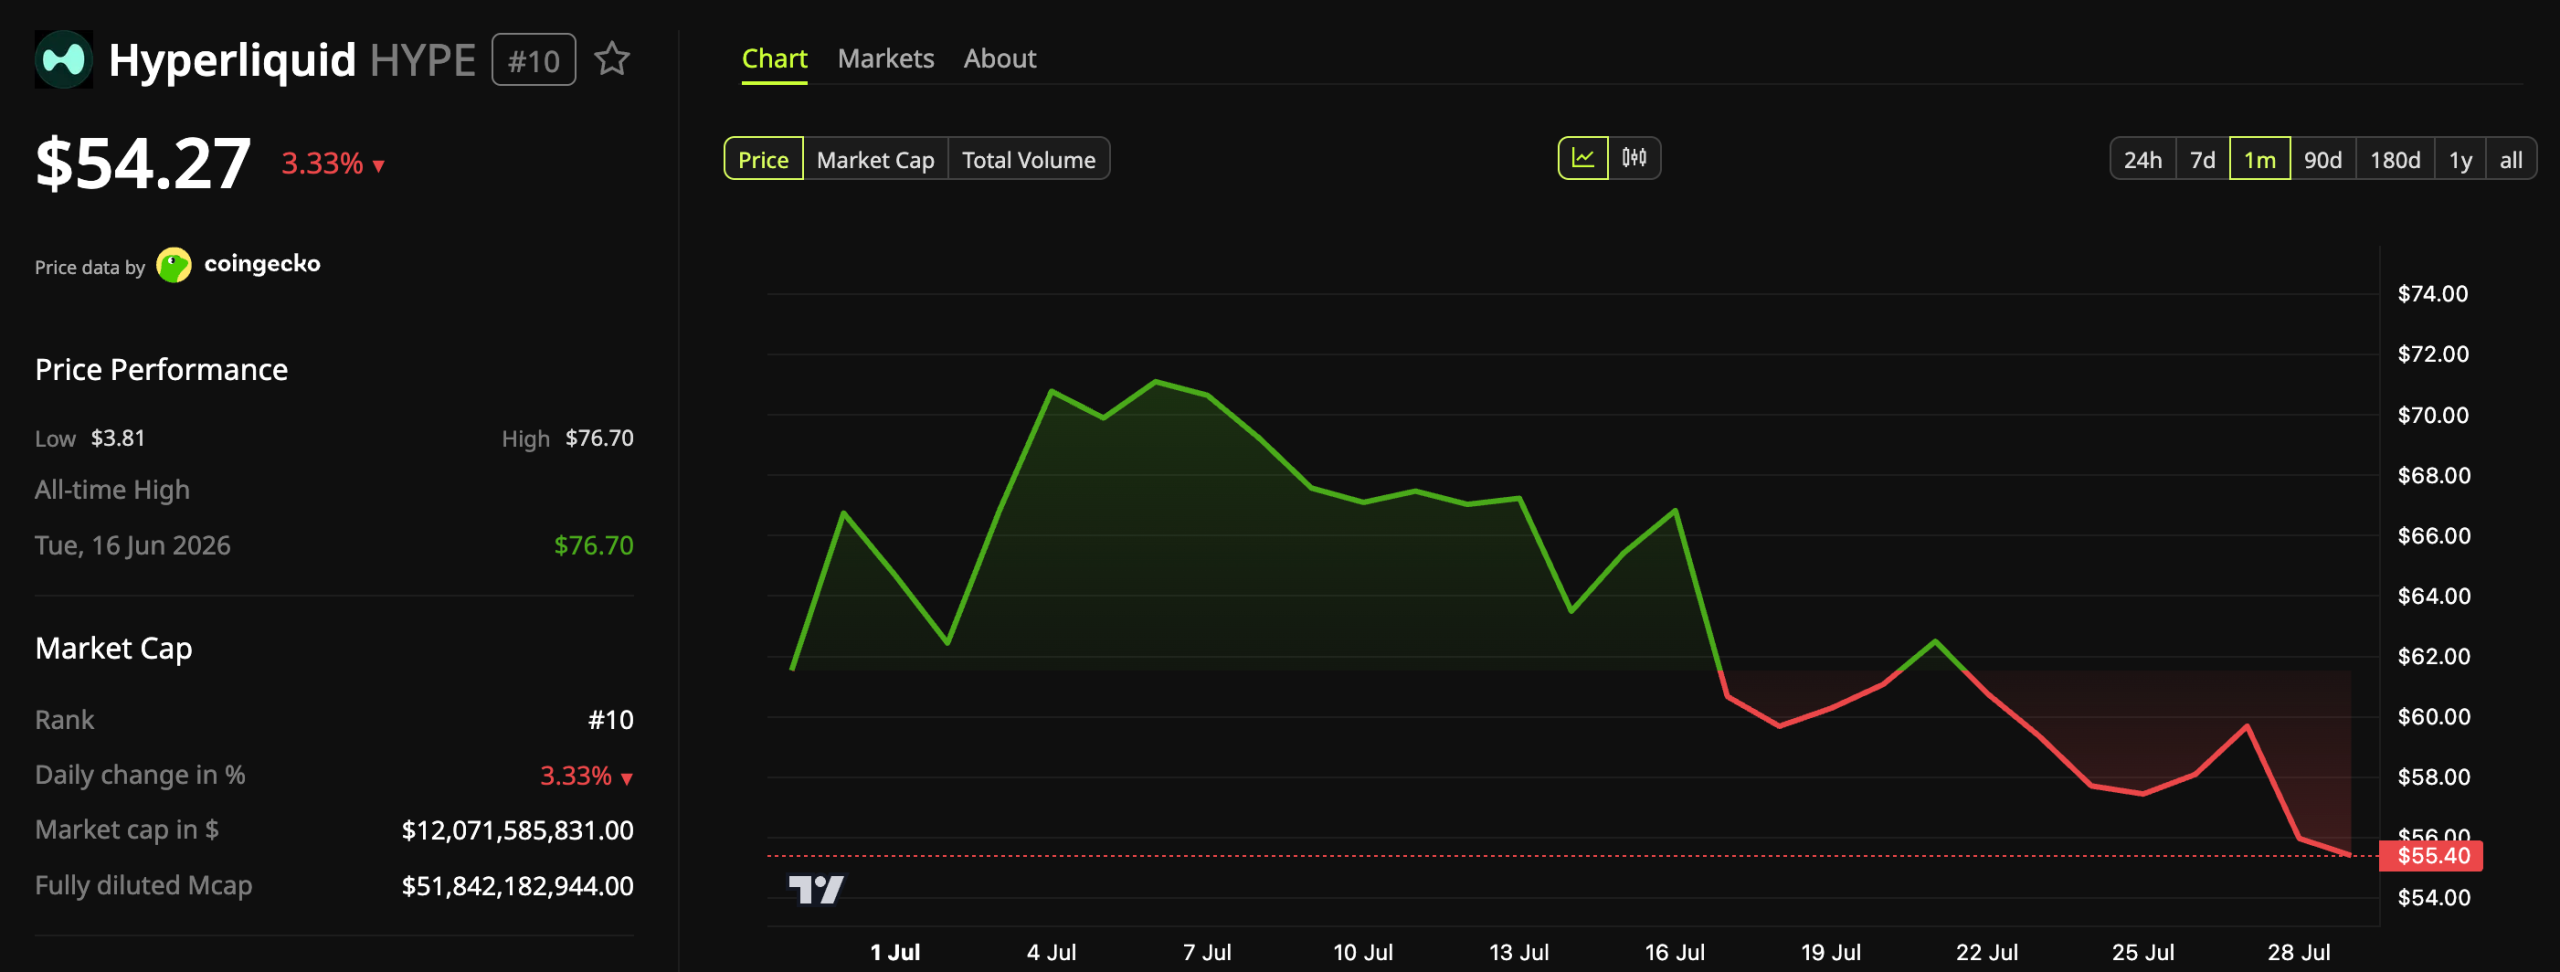
Task: Set chart range to 24h
Action: 2143,159
